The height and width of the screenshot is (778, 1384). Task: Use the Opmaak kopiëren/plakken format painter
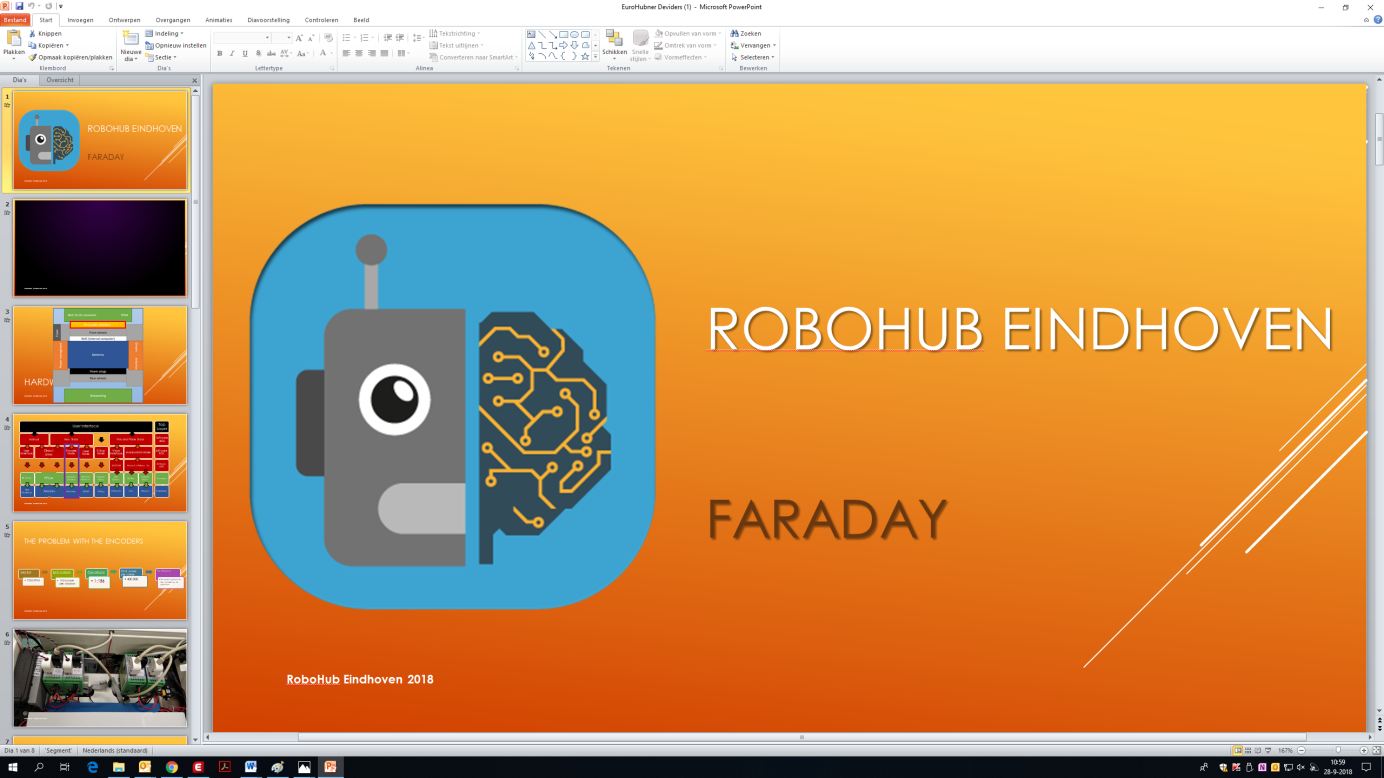(x=70, y=57)
